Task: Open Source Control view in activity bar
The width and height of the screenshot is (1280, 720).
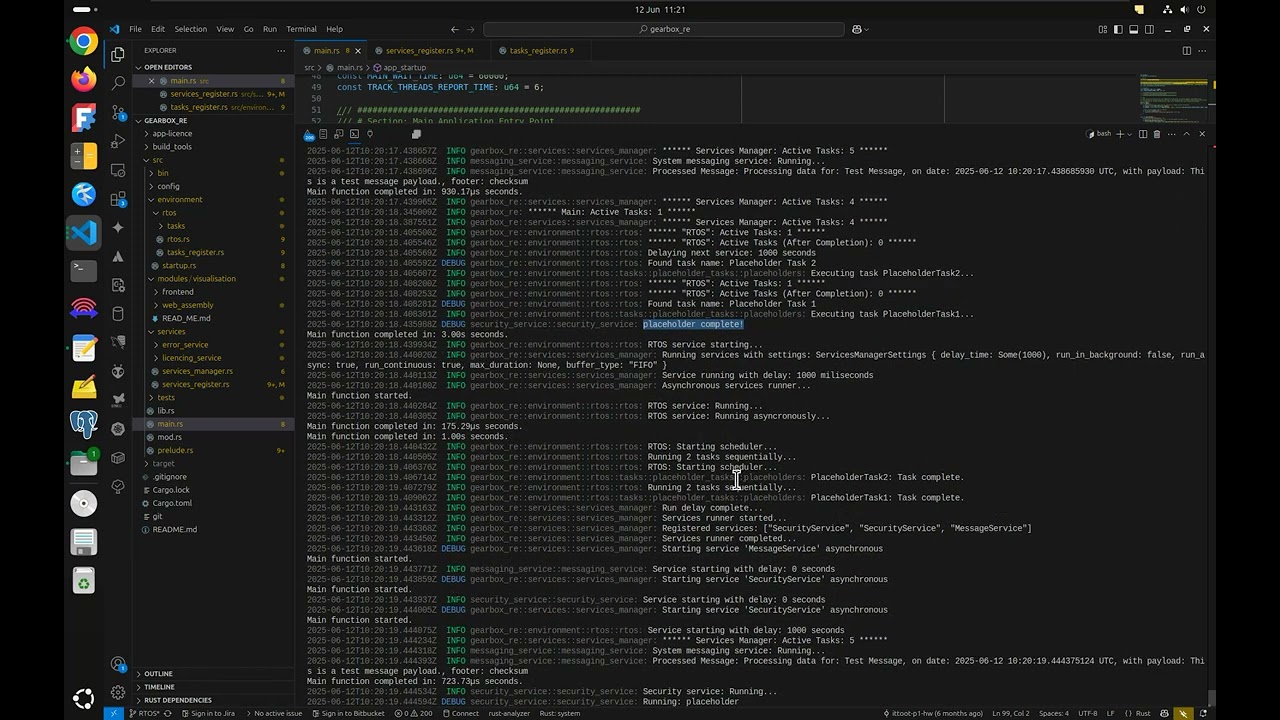Action: point(118,112)
